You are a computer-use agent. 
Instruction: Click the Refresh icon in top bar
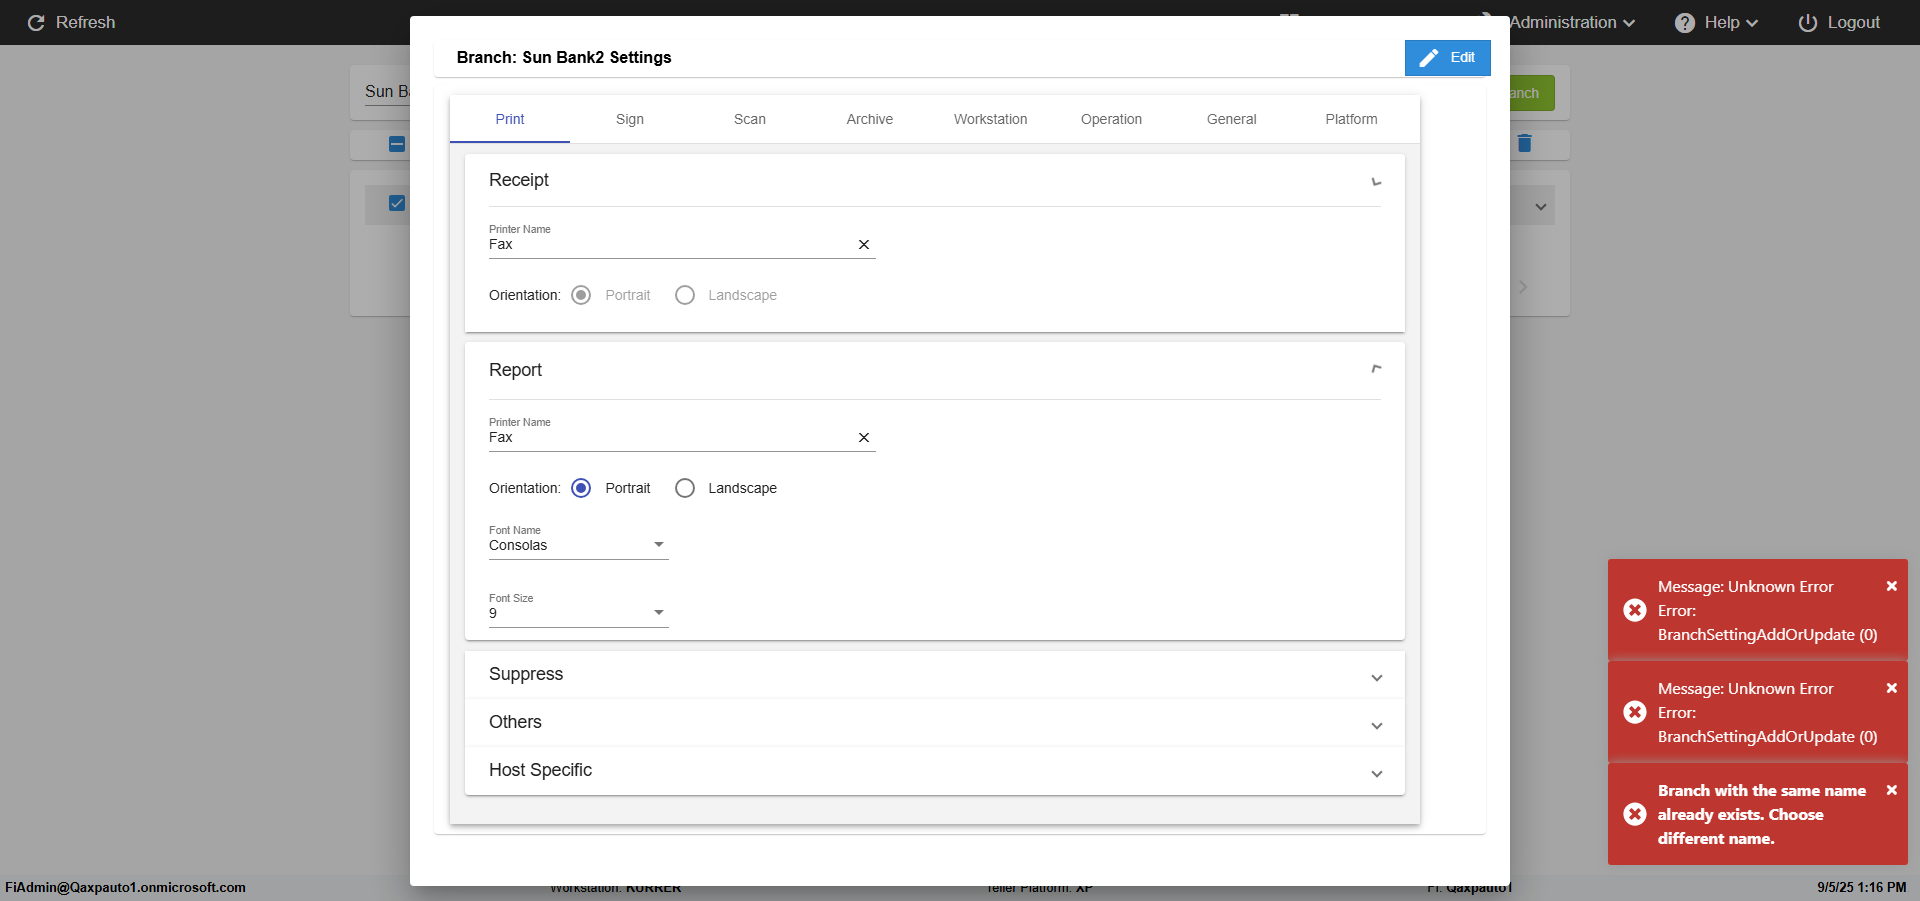click(36, 23)
